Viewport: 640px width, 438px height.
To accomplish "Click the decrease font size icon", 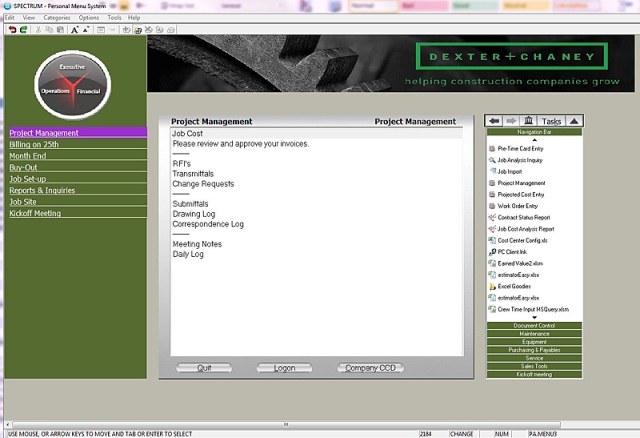I will click(x=86, y=29).
